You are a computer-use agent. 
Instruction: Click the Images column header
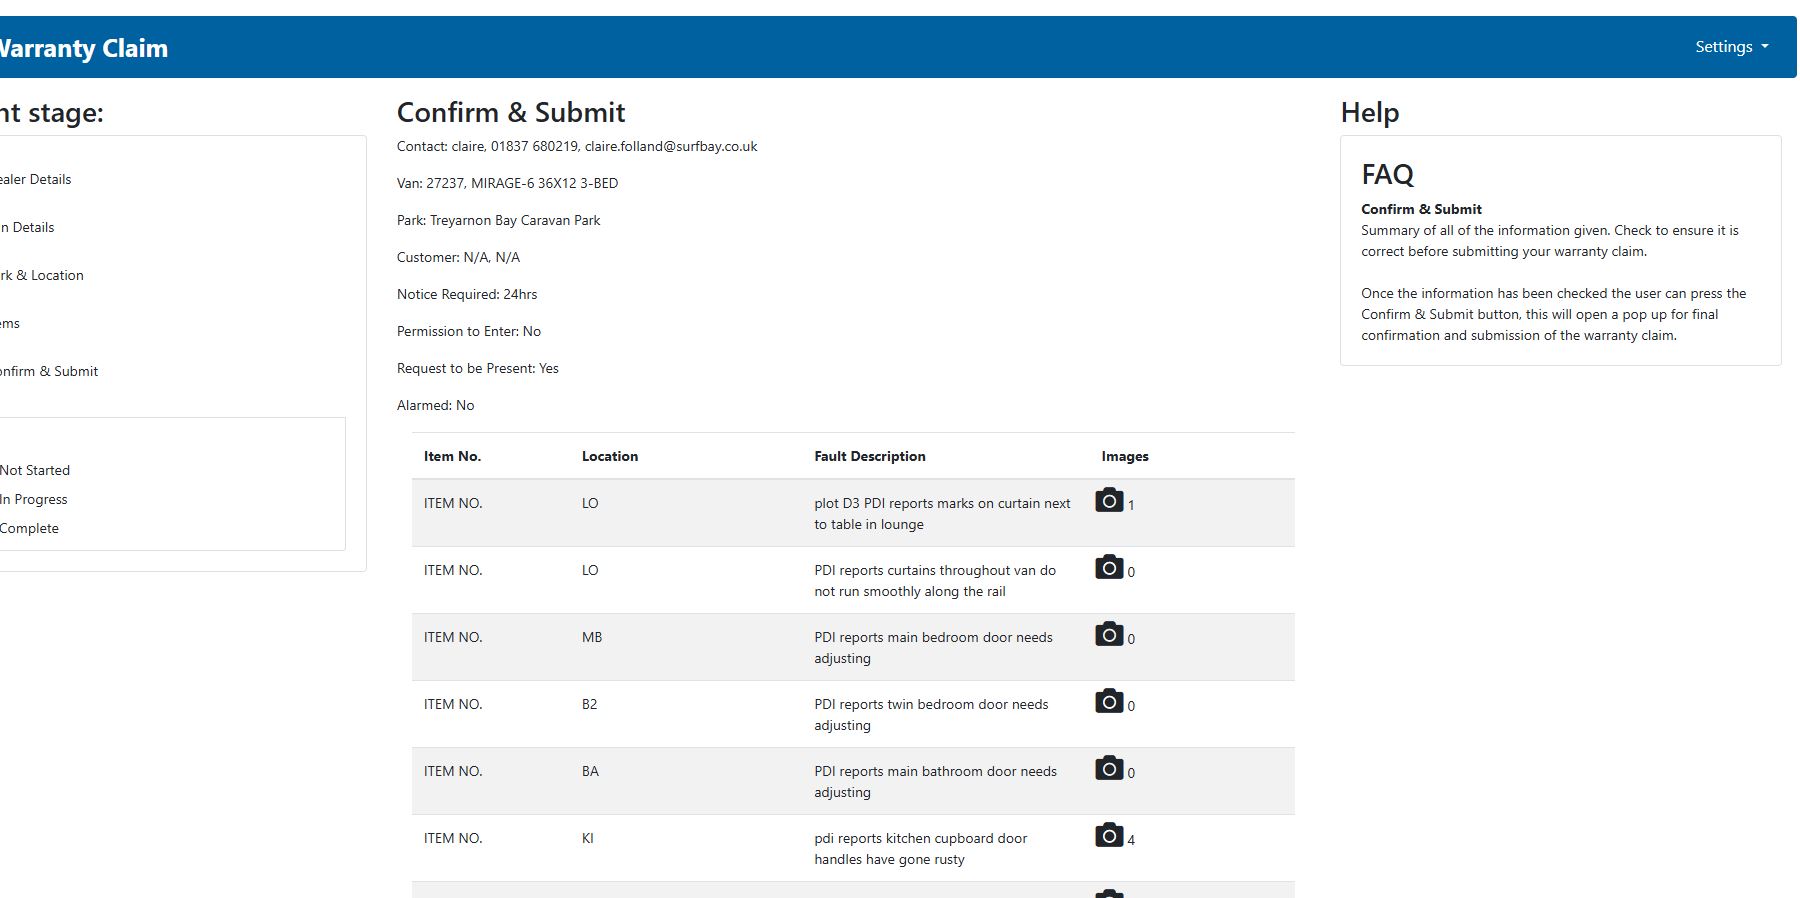[1125, 457]
